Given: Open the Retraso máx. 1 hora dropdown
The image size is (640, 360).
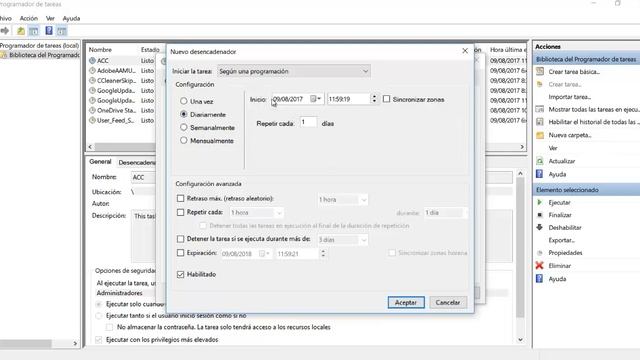Looking at the screenshot, I should coord(343,200).
